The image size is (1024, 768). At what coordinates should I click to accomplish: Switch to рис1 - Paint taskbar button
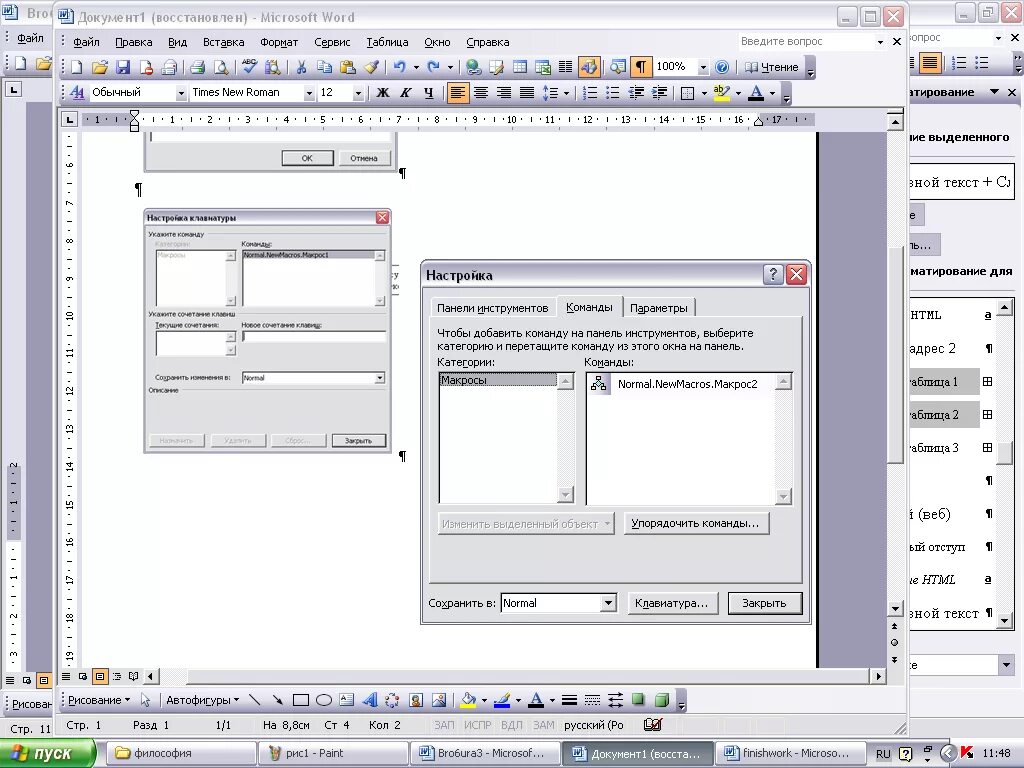(x=333, y=753)
